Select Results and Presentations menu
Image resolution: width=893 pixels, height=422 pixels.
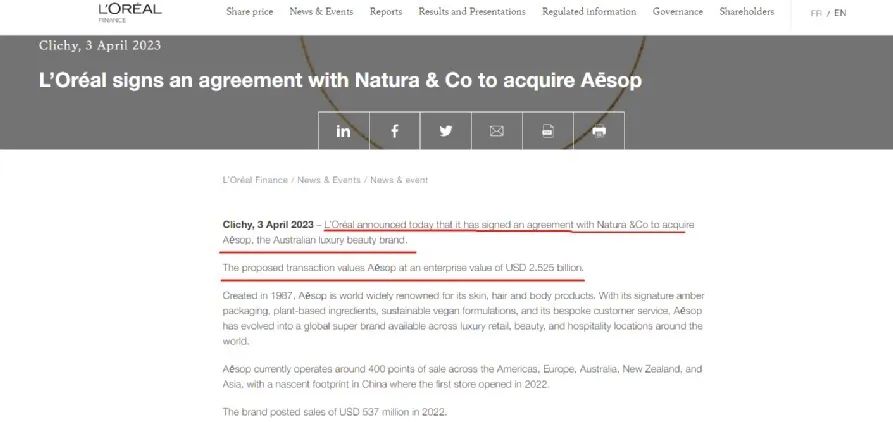[x=472, y=12]
